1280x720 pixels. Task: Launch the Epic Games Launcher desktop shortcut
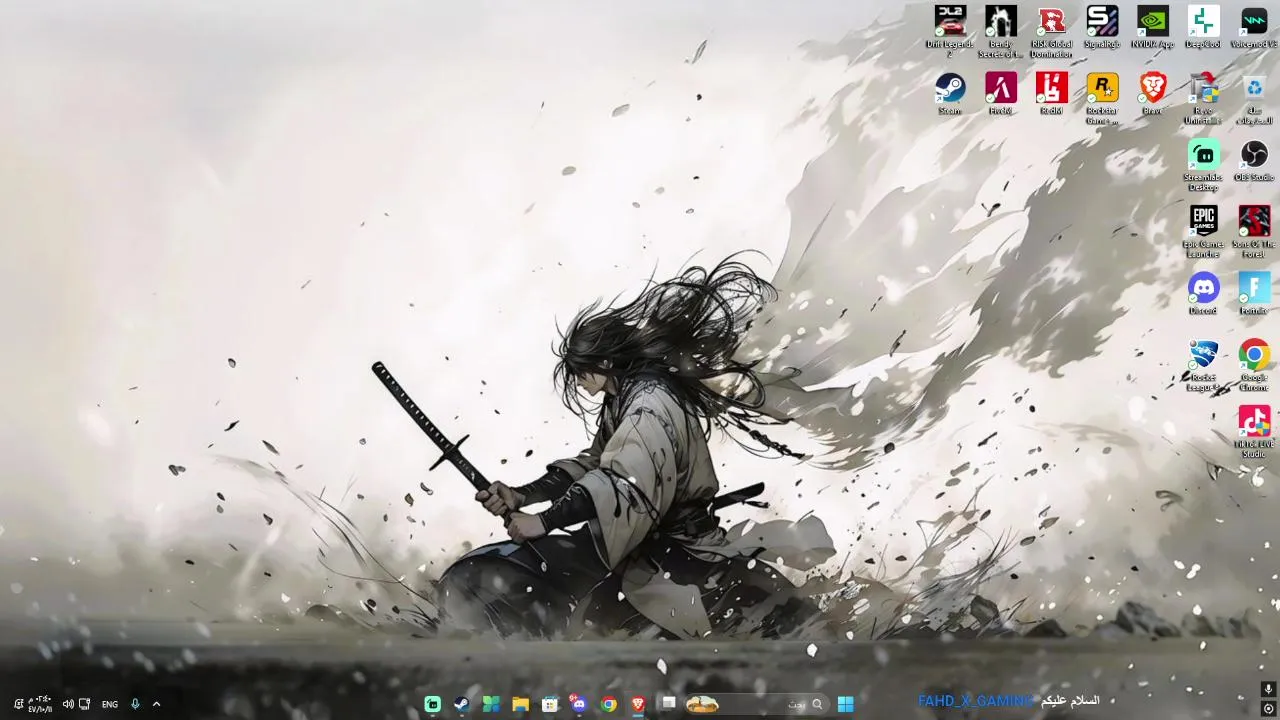coord(1203,232)
